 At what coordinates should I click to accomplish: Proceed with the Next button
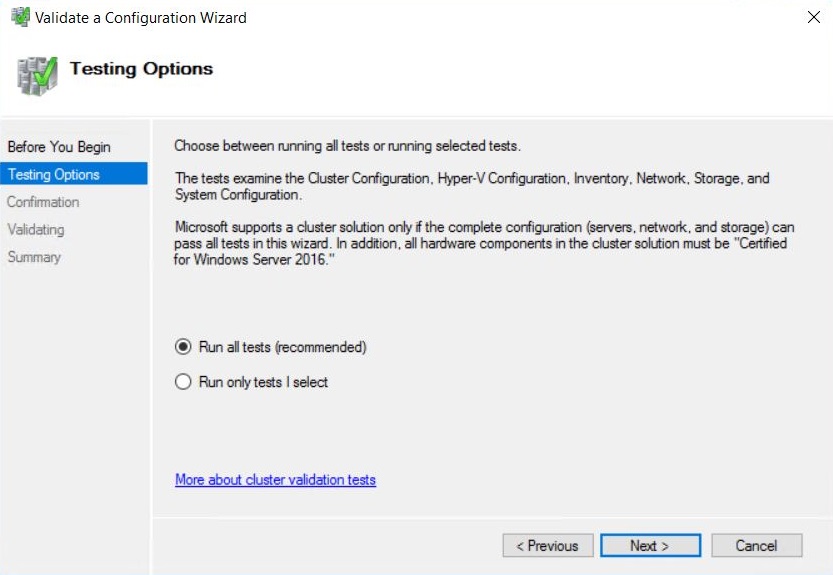pos(650,545)
